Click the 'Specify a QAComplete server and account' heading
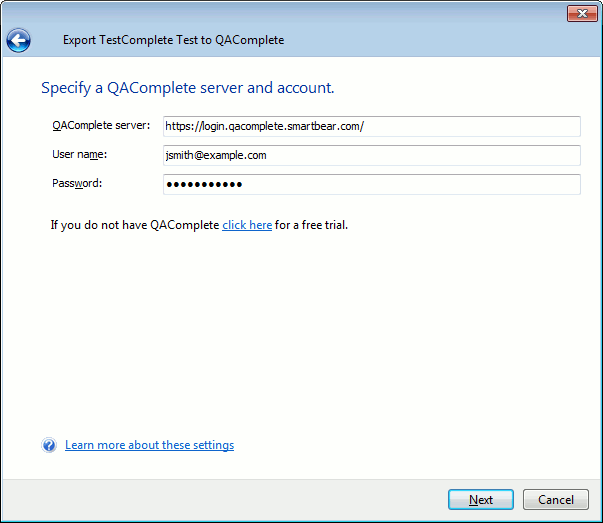This screenshot has height=523, width=603. (187, 88)
